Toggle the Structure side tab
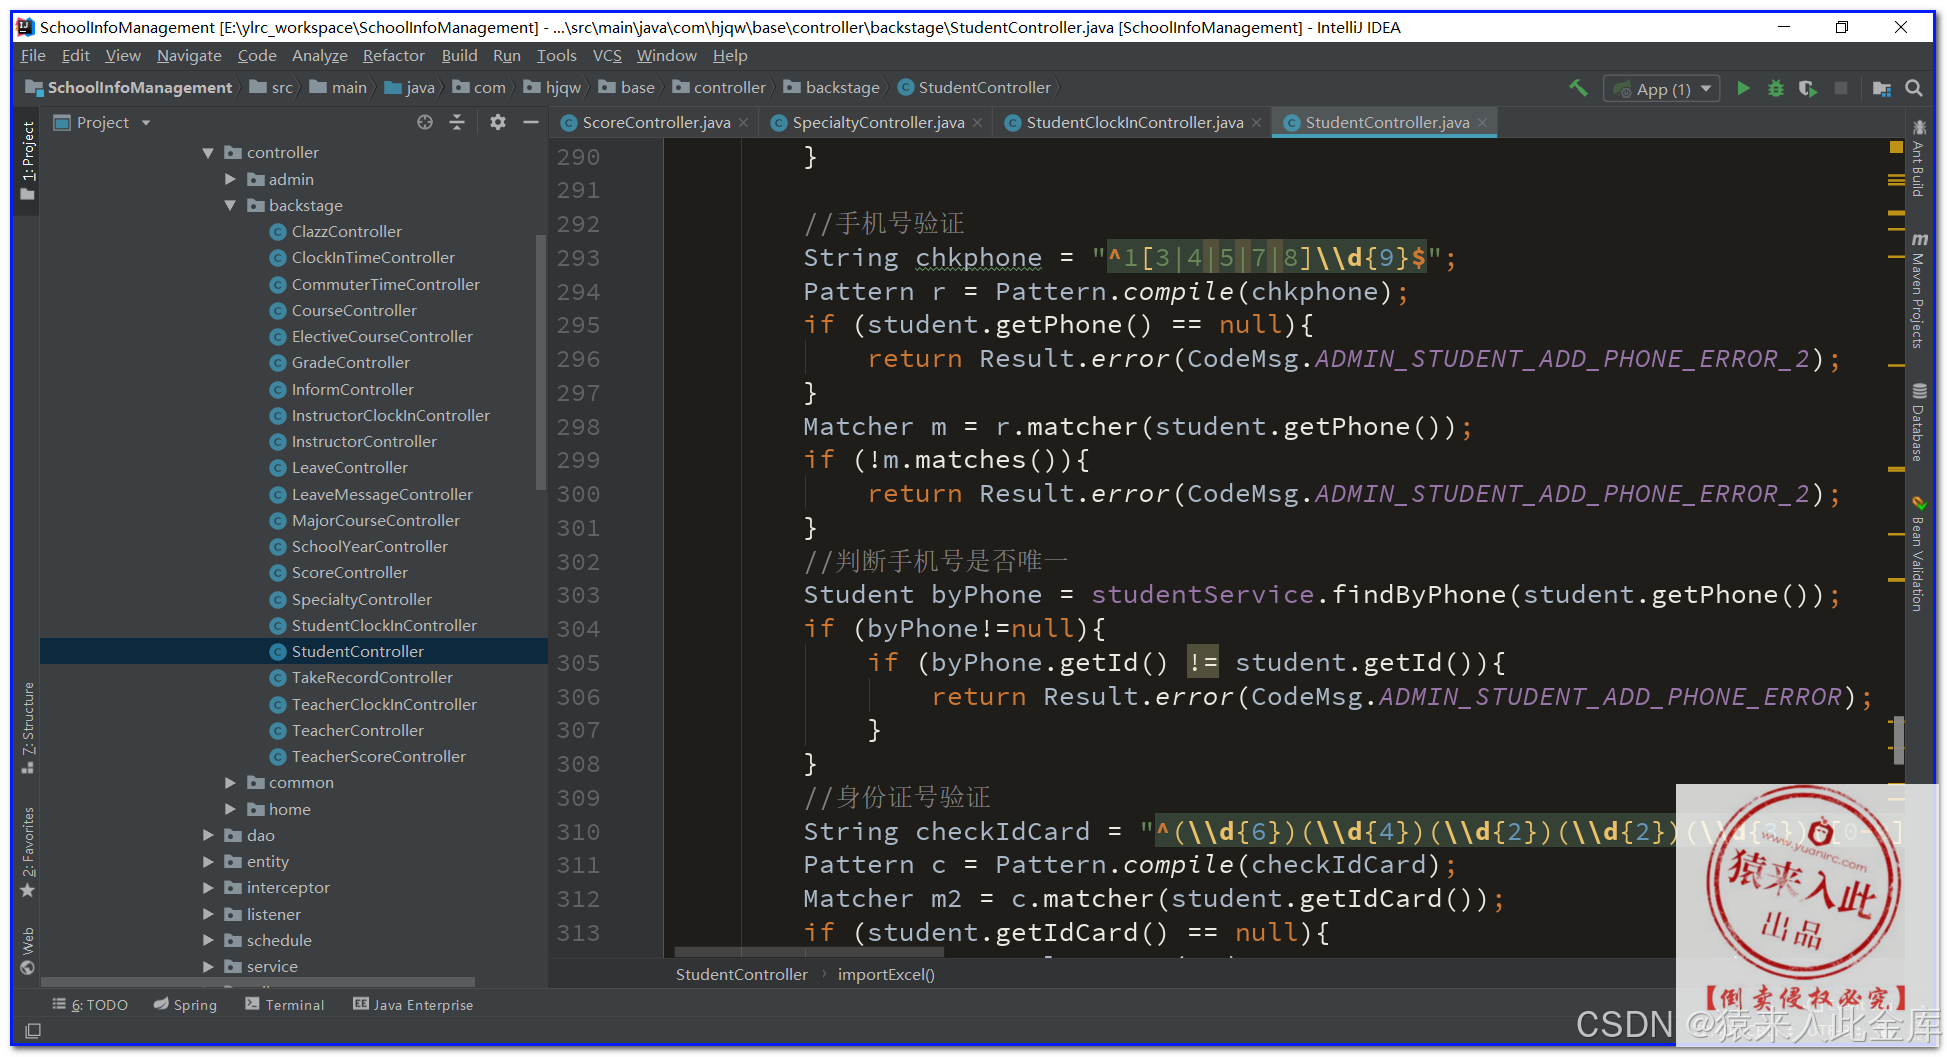Image resolution: width=1947 pixels, height=1057 pixels. tap(27, 727)
